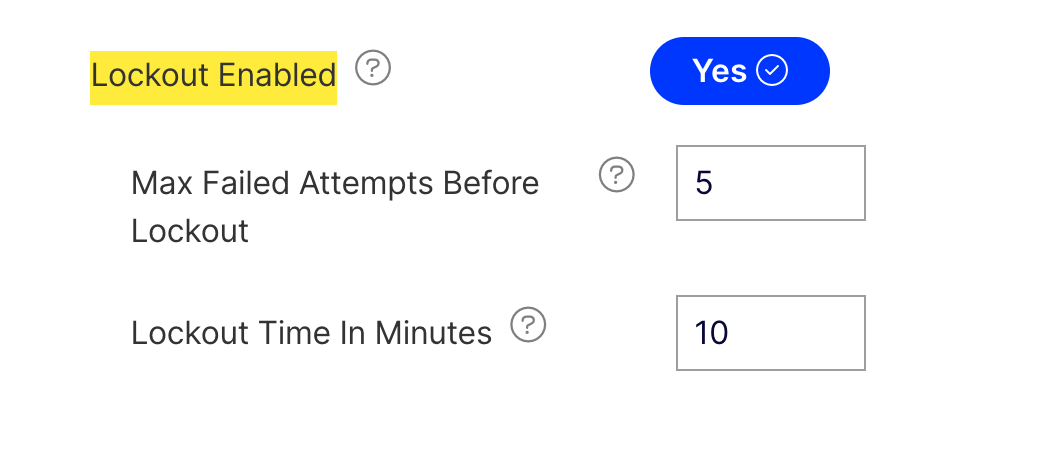Viewport: 1056px width, 460px height.
Task: Select the second-line Lockout word in the label
Action: [190, 231]
